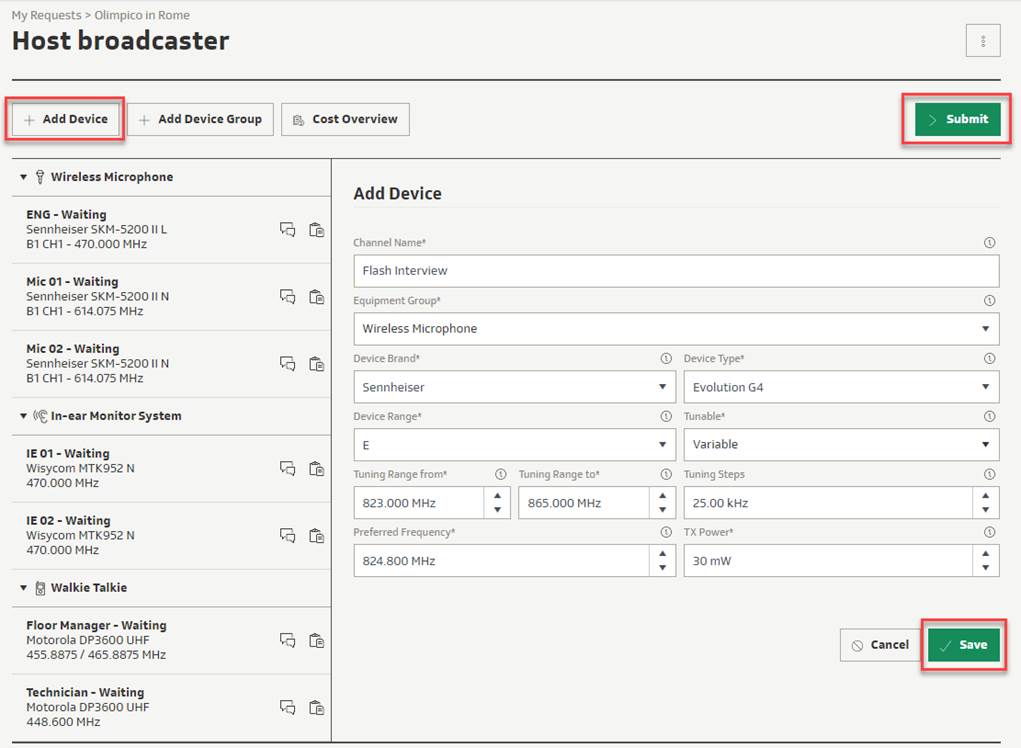
Task: Collapse the Walkie Talkie group
Action: tap(24, 588)
